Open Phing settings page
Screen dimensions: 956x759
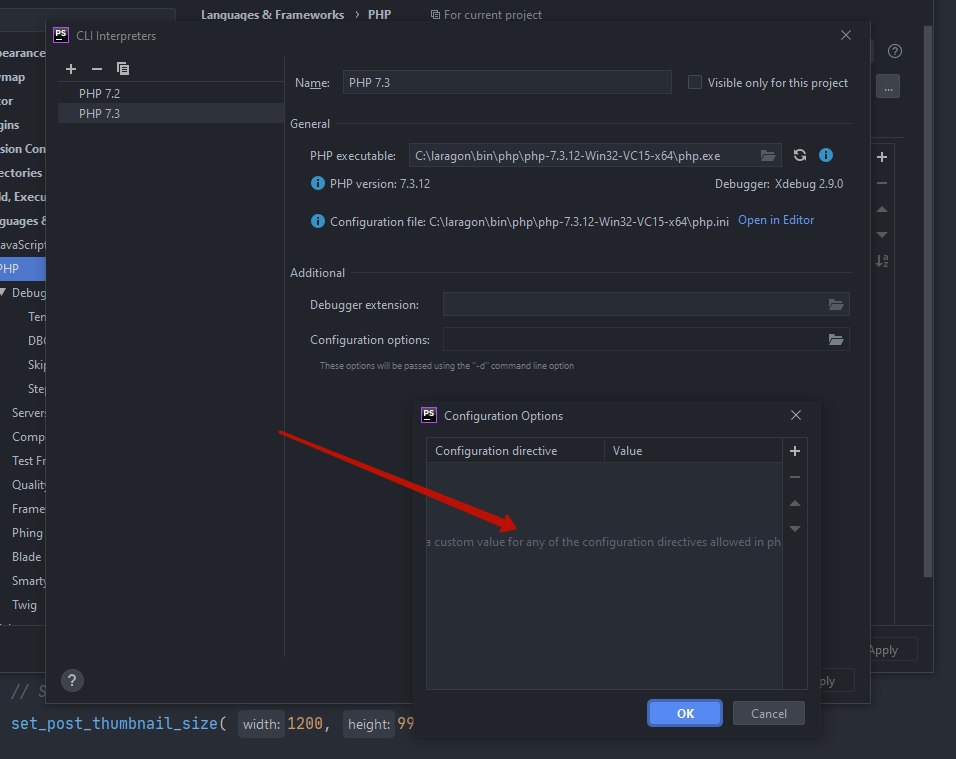tap(27, 533)
